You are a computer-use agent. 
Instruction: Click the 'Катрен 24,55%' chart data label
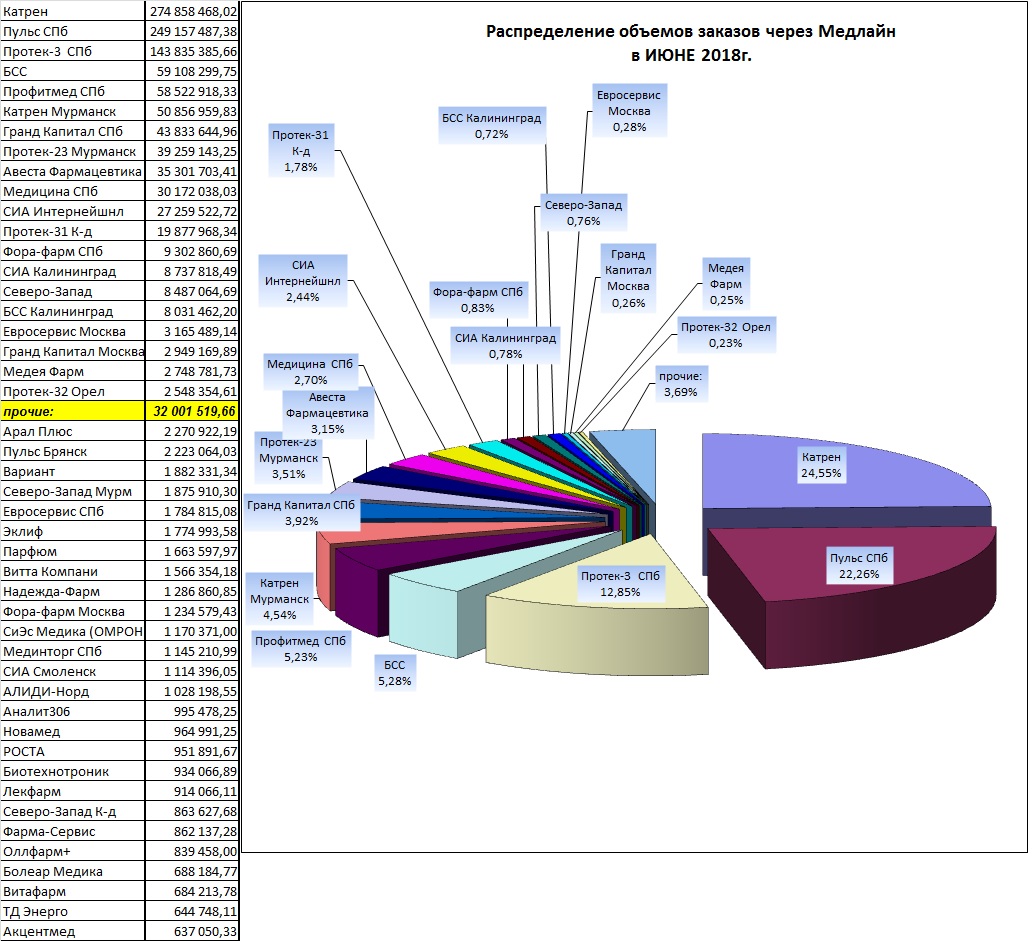click(821, 465)
